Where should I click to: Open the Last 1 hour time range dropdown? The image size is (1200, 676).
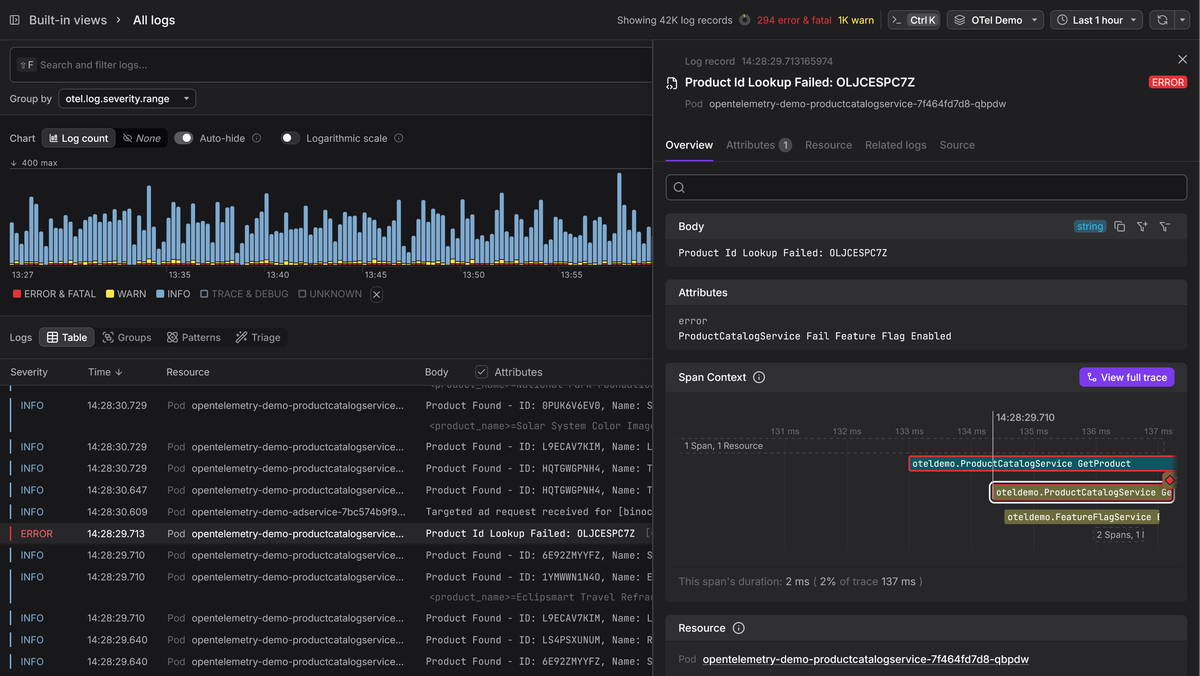point(1097,20)
